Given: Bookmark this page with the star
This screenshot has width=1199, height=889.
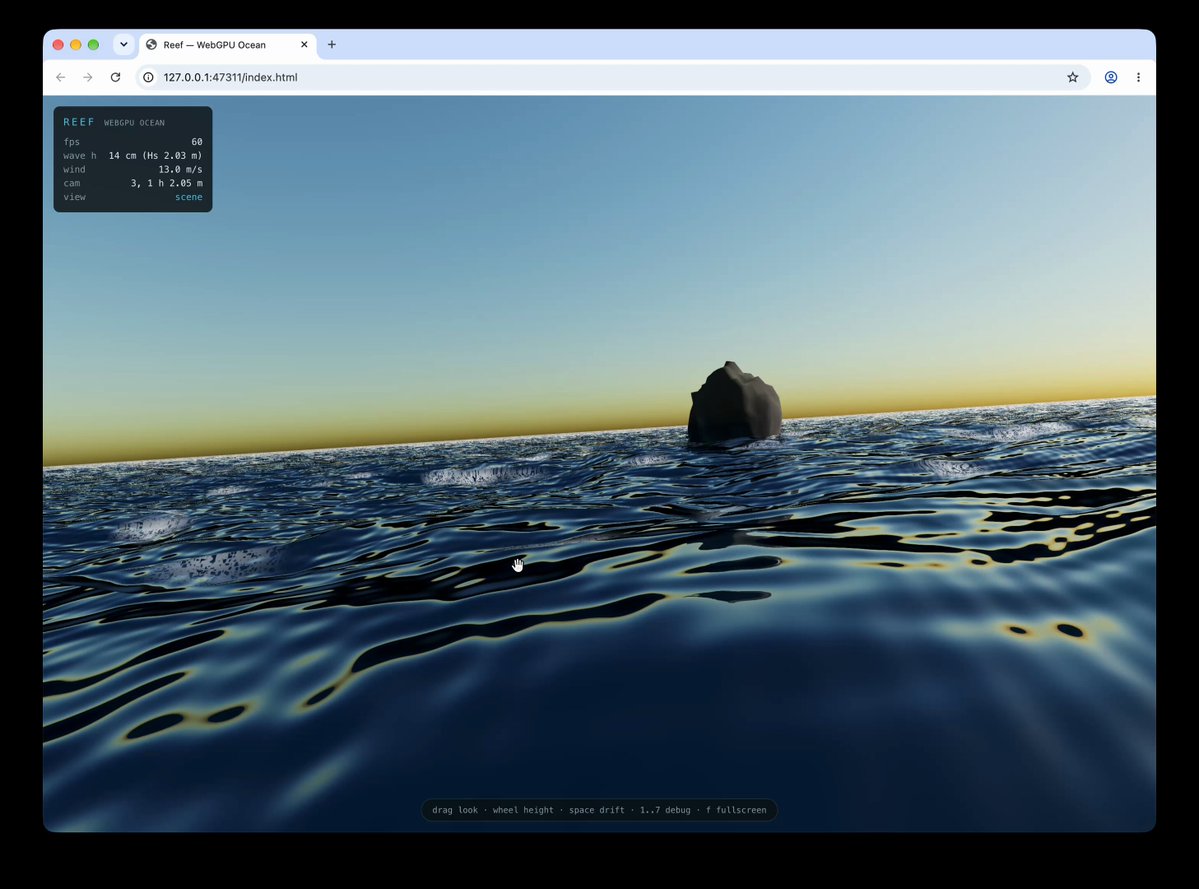Looking at the screenshot, I should pyautogui.click(x=1073, y=77).
